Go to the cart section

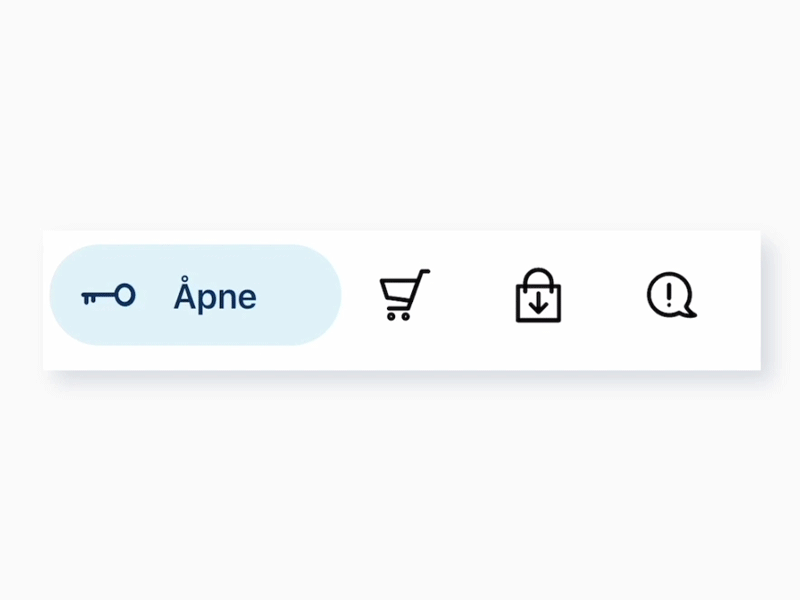404,296
